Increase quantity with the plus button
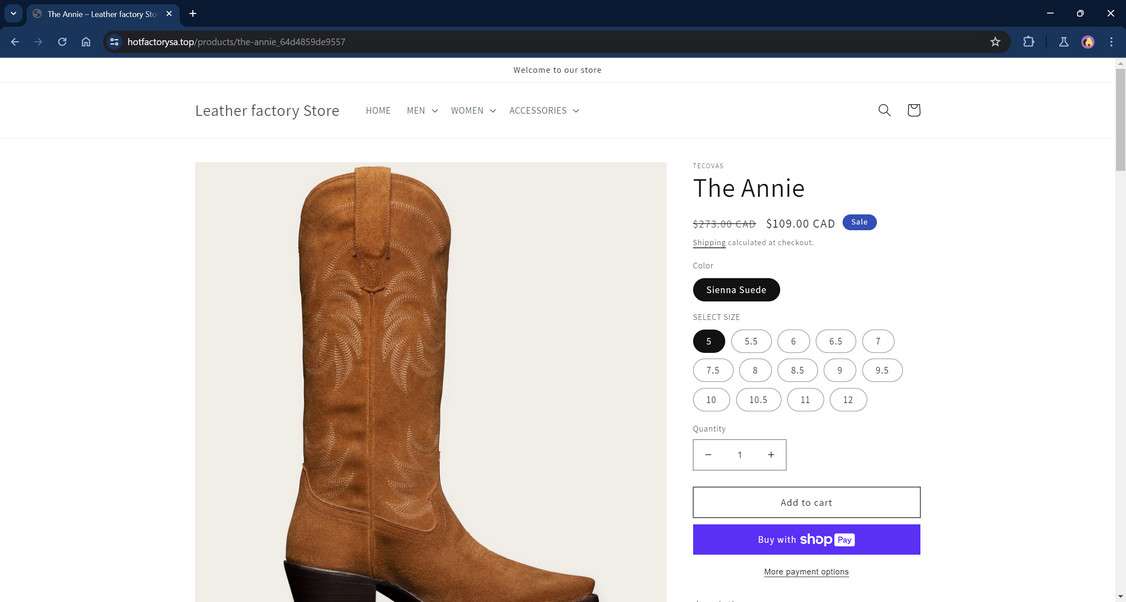Screen dimensions: 1126x602 click(771, 455)
